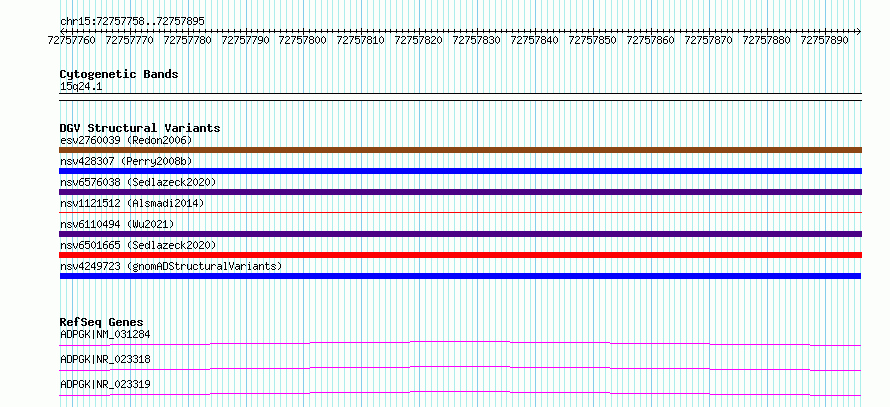Open variant nsv1121512 (Alsmadi2014) label
Screen dimensions: 890x407
(x=132, y=203)
